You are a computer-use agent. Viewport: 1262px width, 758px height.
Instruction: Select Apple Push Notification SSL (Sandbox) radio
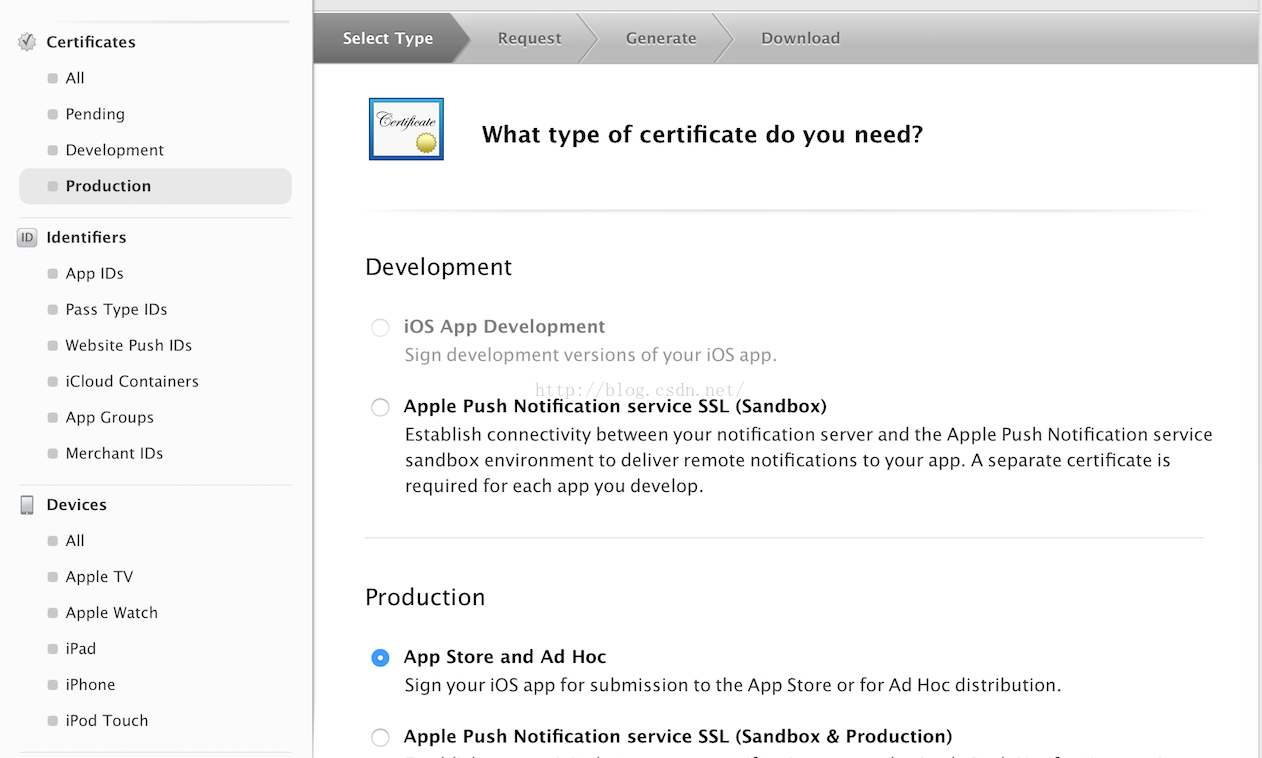(x=380, y=407)
